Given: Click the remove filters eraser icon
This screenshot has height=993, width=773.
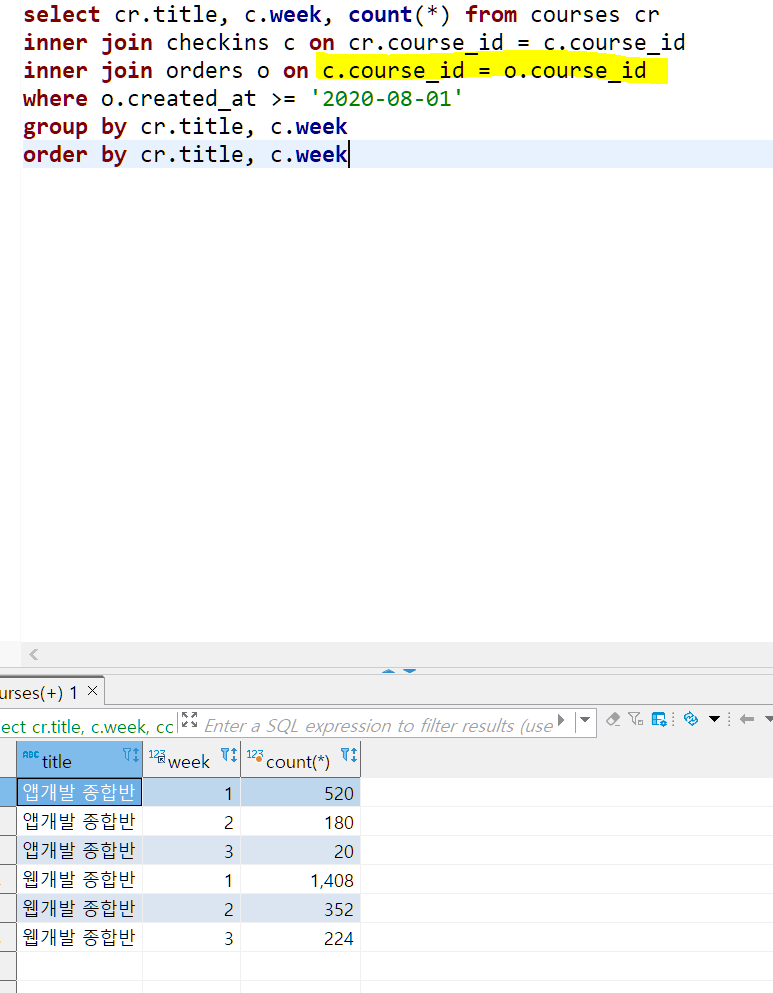Looking at the screenshot, I should click(x=613, y=719).
